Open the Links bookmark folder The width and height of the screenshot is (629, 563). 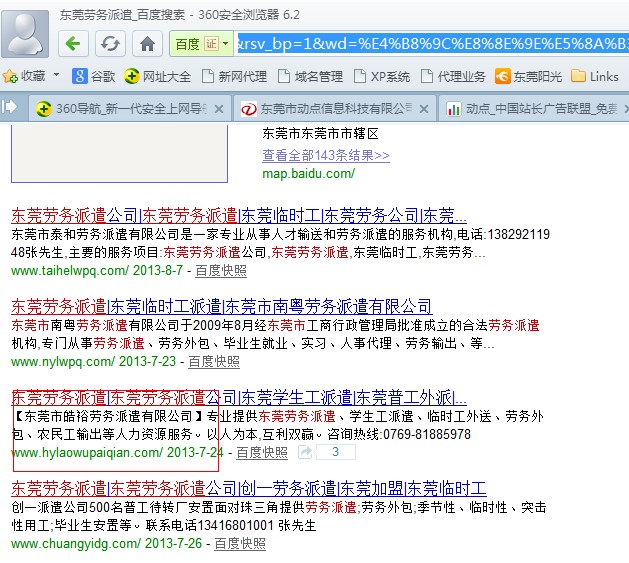(x=595, y=76)
